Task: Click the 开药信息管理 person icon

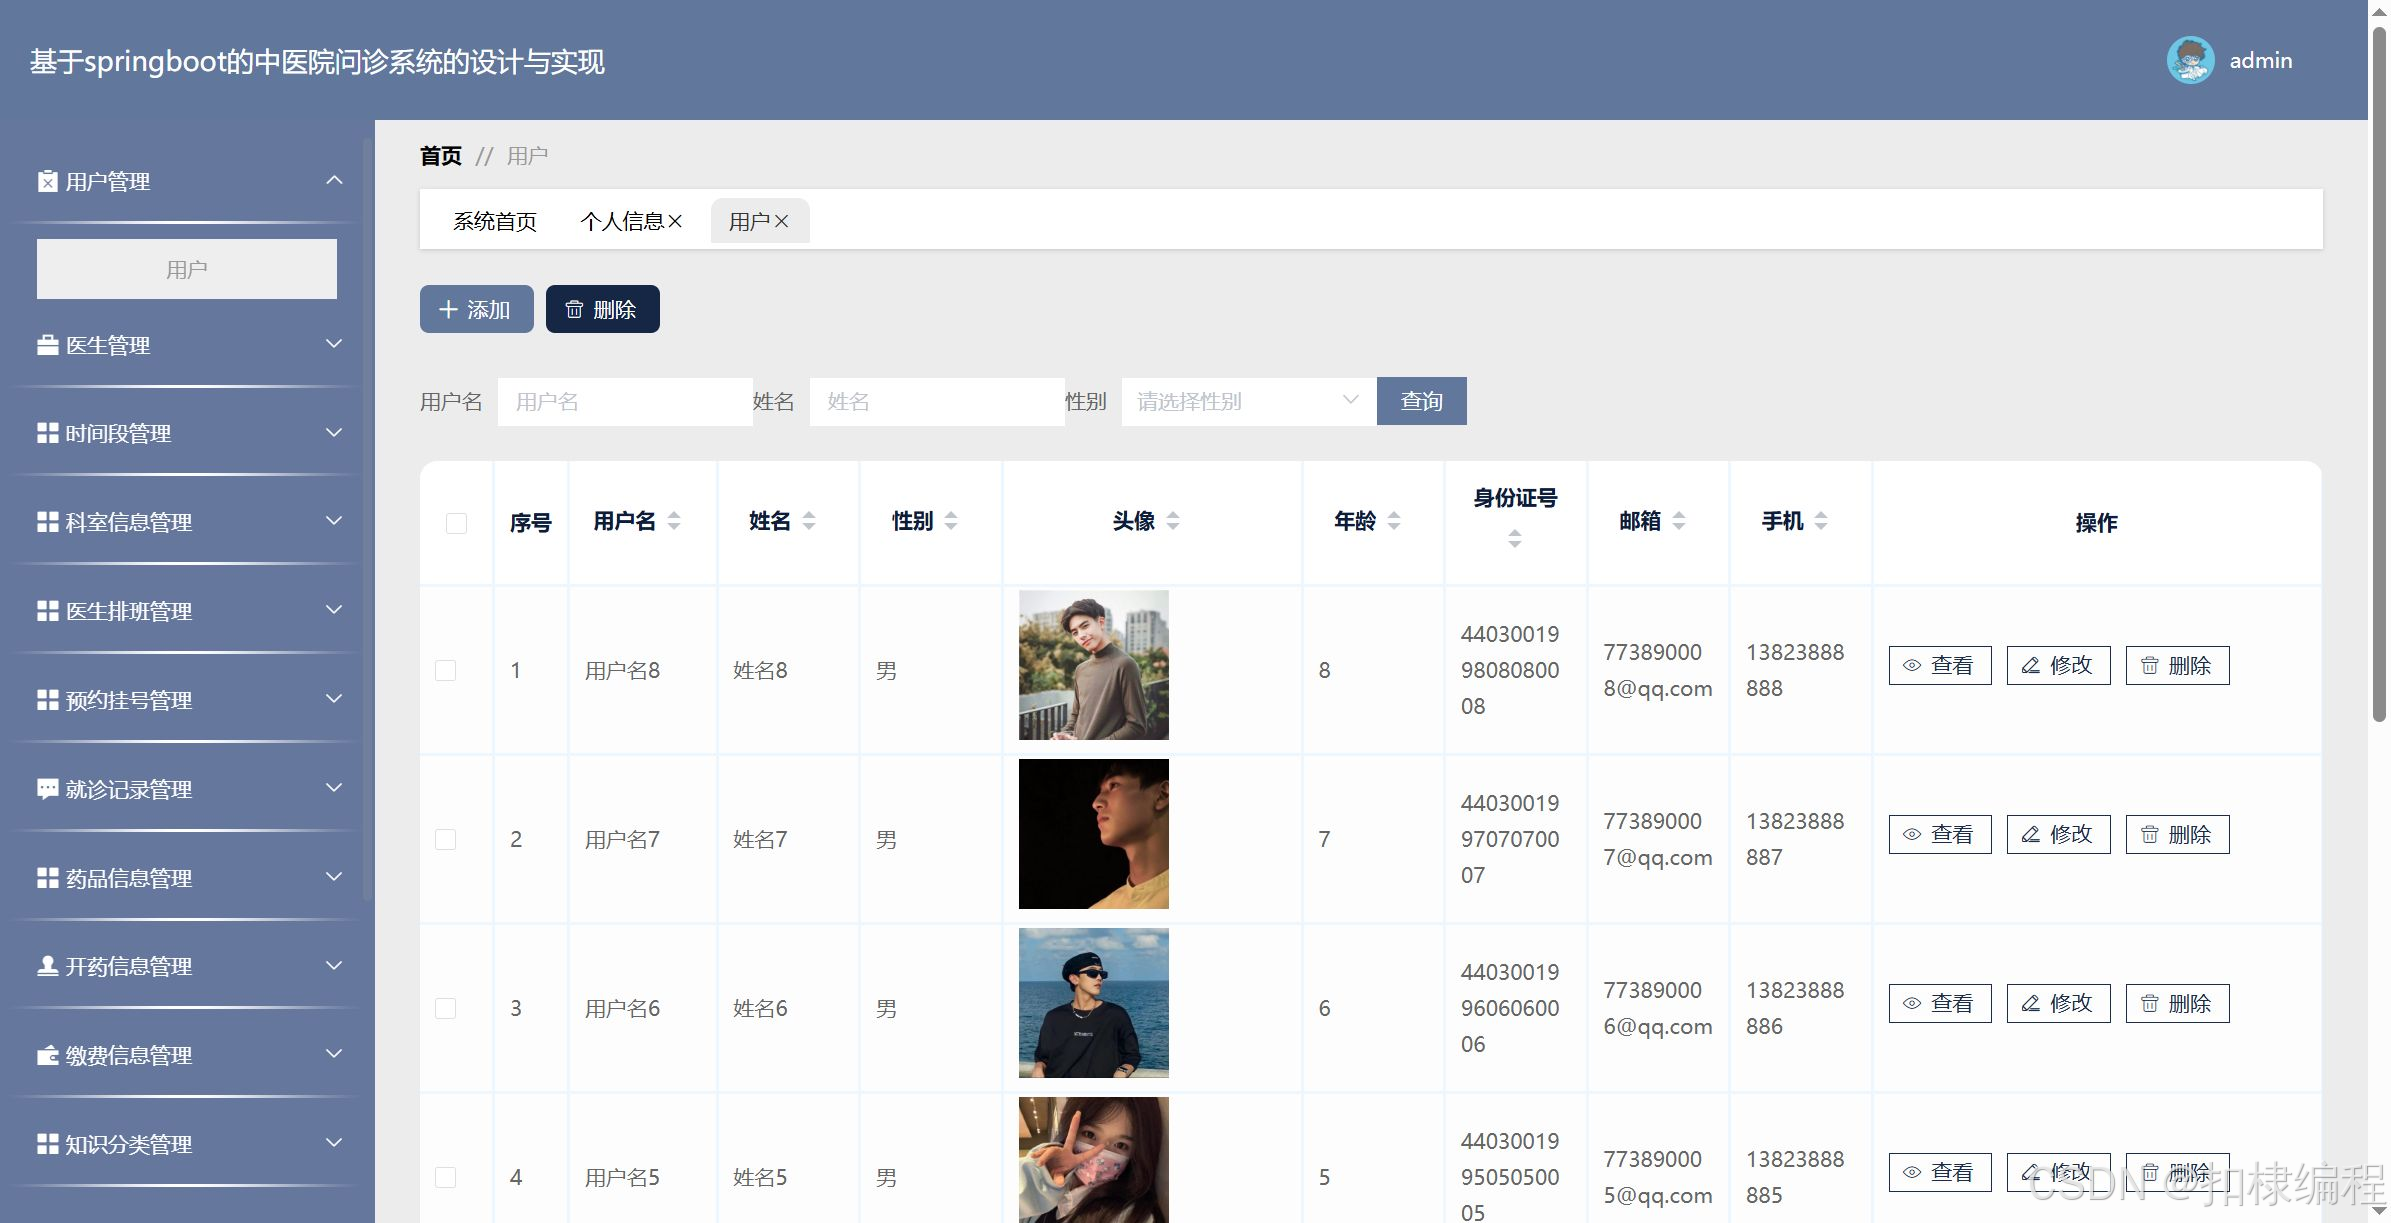Action: tap(47, 966)
